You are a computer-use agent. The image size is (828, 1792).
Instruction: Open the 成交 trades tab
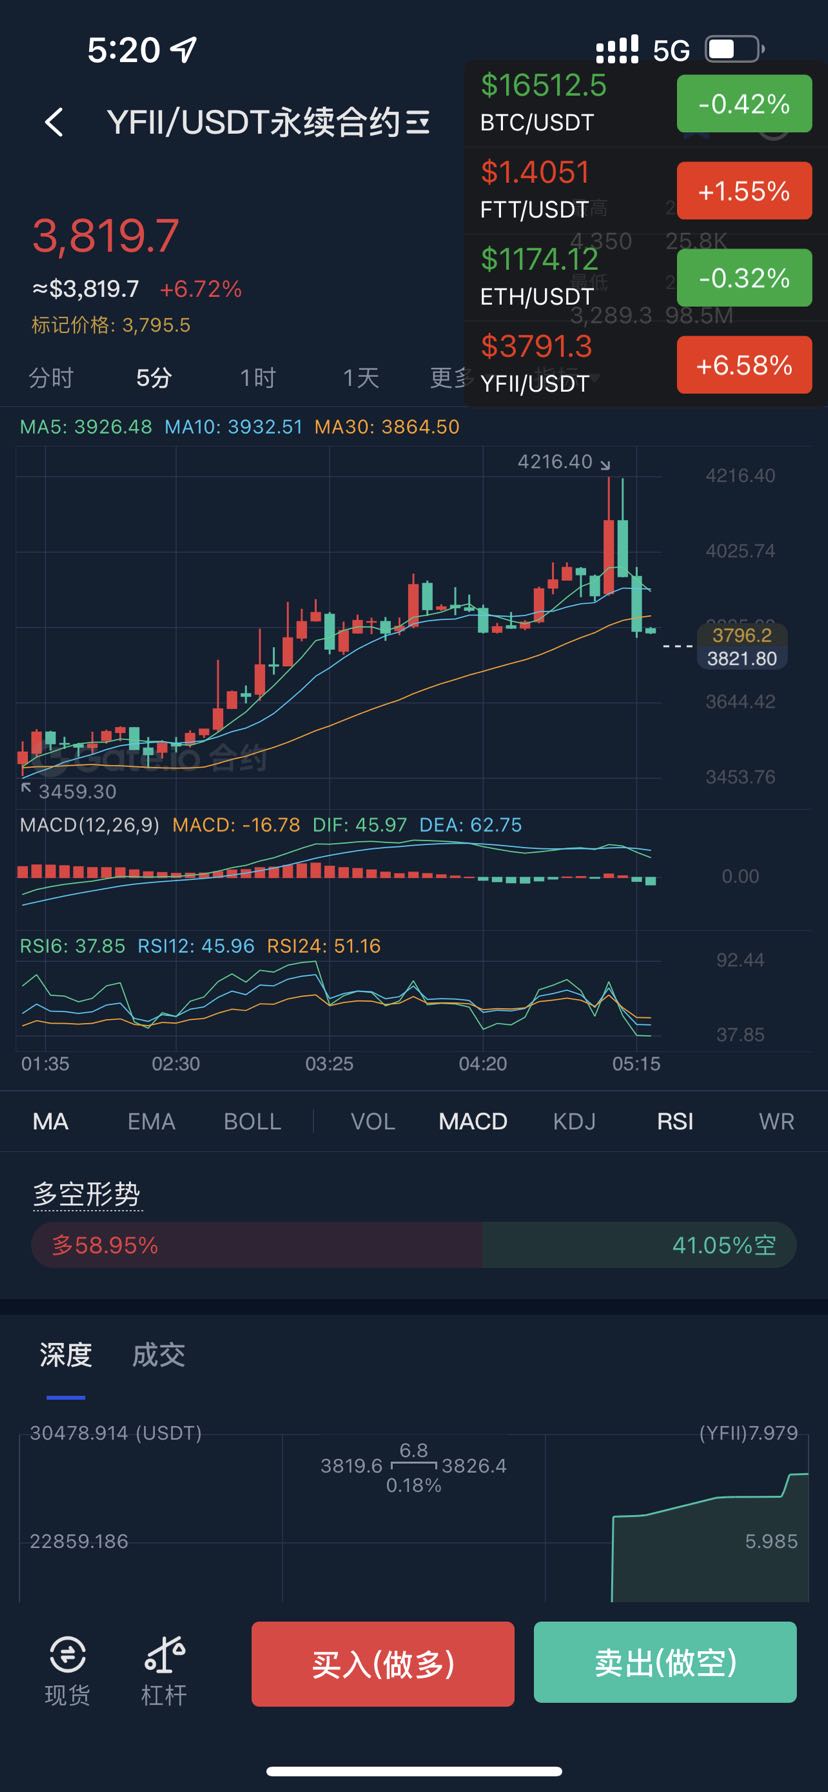[159, 1355]
